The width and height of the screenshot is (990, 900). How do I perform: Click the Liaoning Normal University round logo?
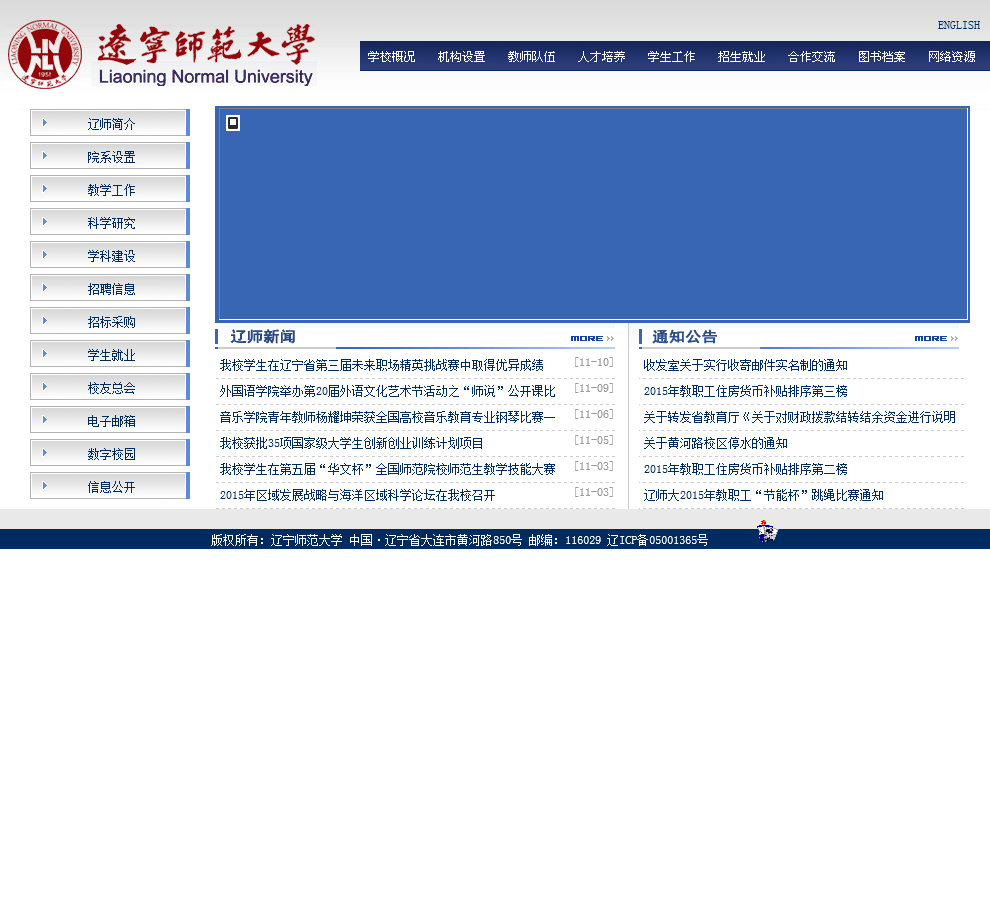[x=44, y=54]
